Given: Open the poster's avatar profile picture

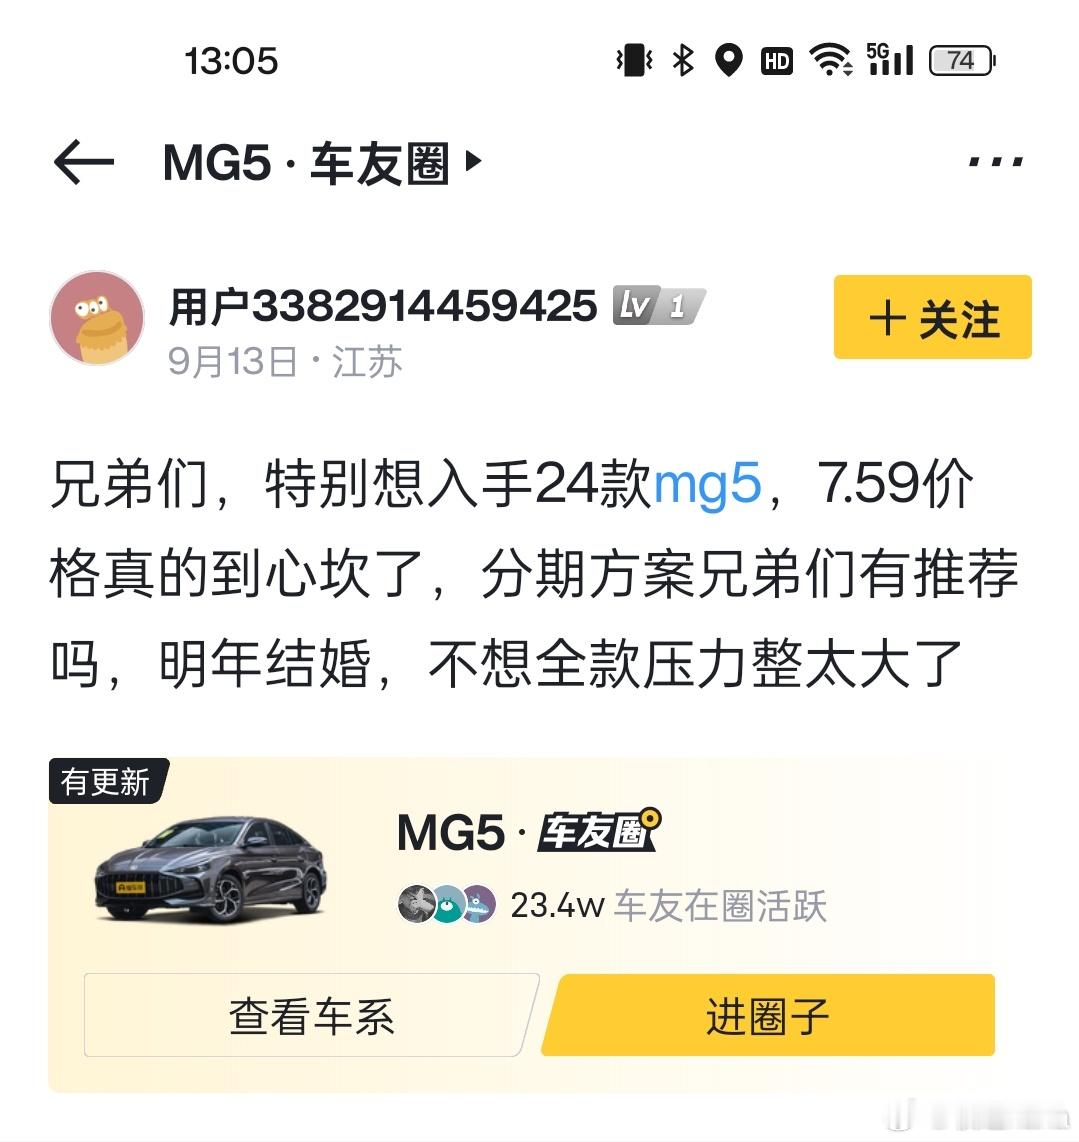Looking at the screenshot, I should coord(97,318).
